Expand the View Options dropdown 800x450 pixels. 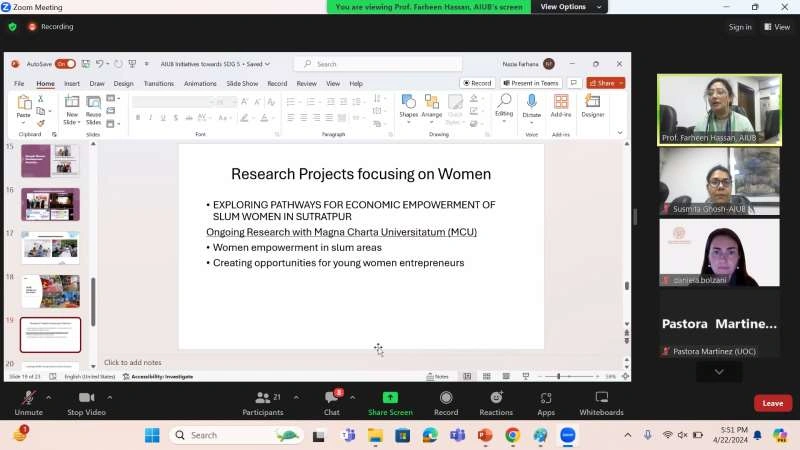coord(570,7)
